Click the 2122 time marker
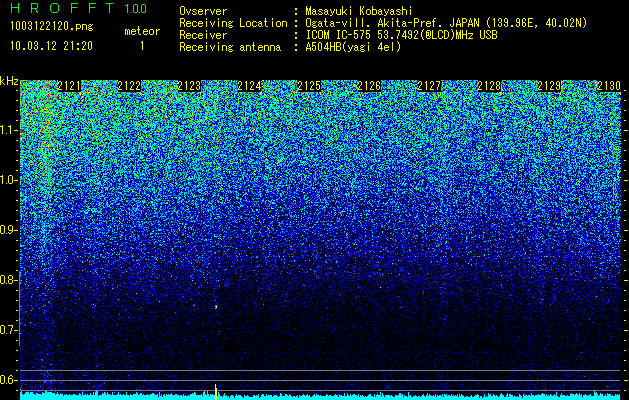 [129, 86]
